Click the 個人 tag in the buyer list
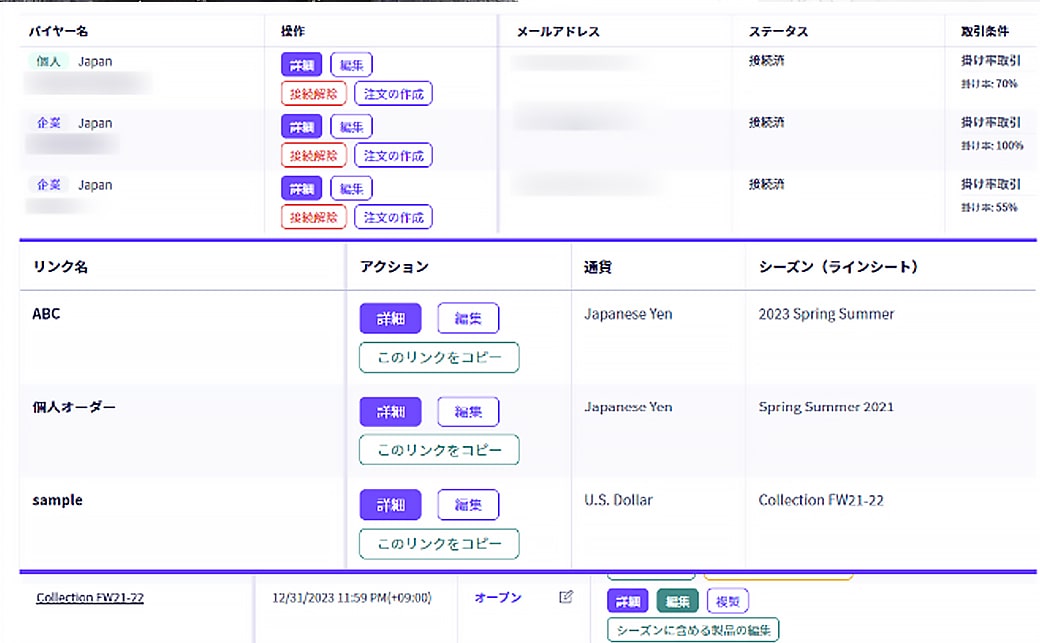The height and width of the screenshot is (643, 1040). point(48,62)
